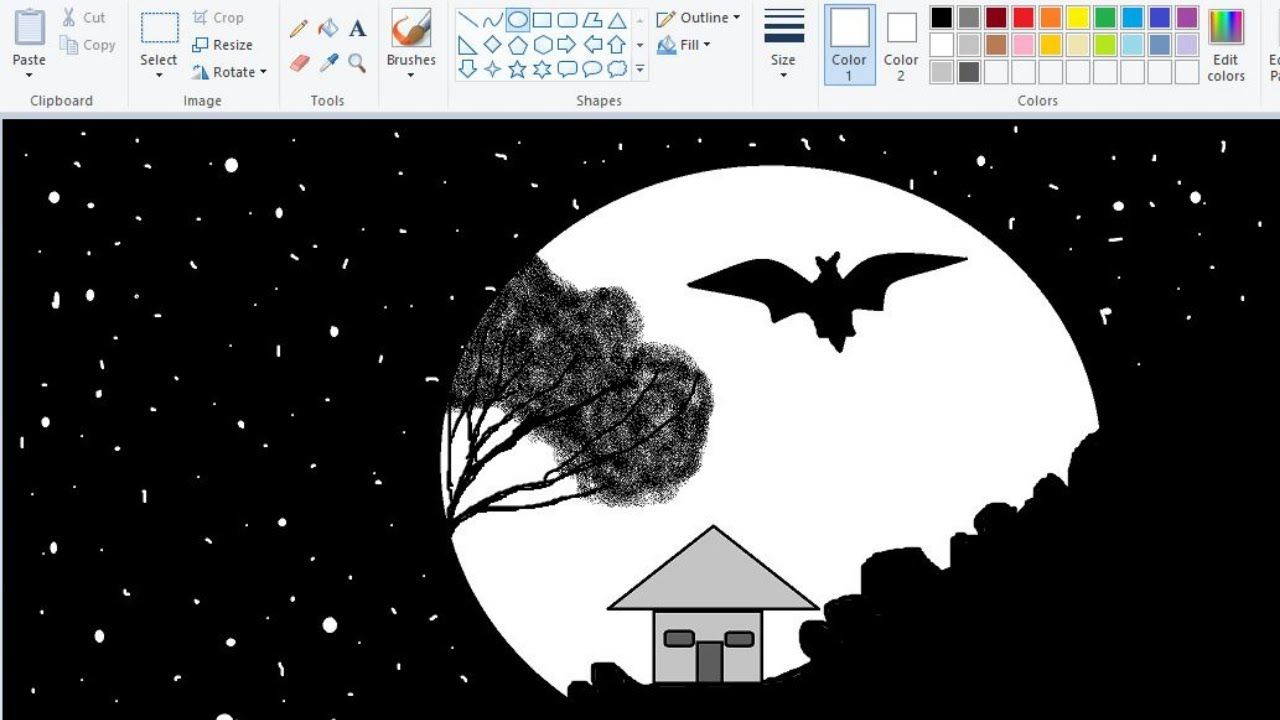
Task: Choose the Triangle shape
Action: click(617, 19)
